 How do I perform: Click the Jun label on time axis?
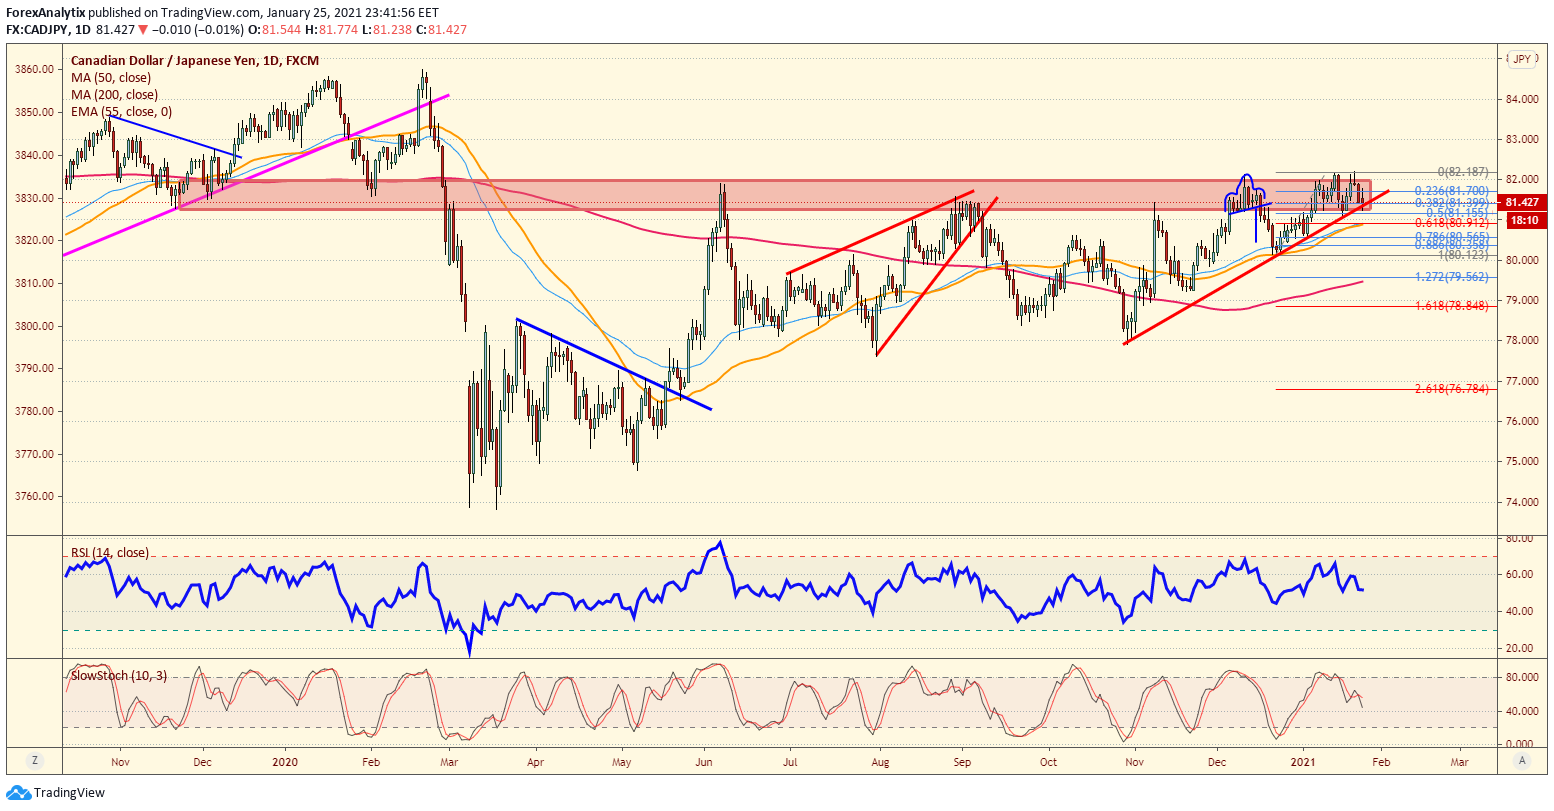point(705,762)
